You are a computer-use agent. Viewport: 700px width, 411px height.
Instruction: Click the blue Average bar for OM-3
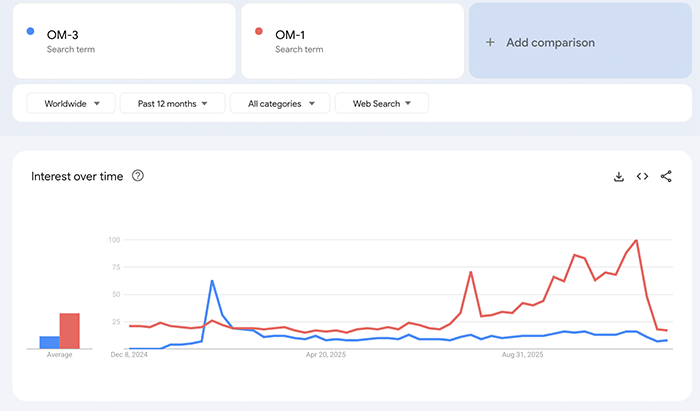click(49, 342)
